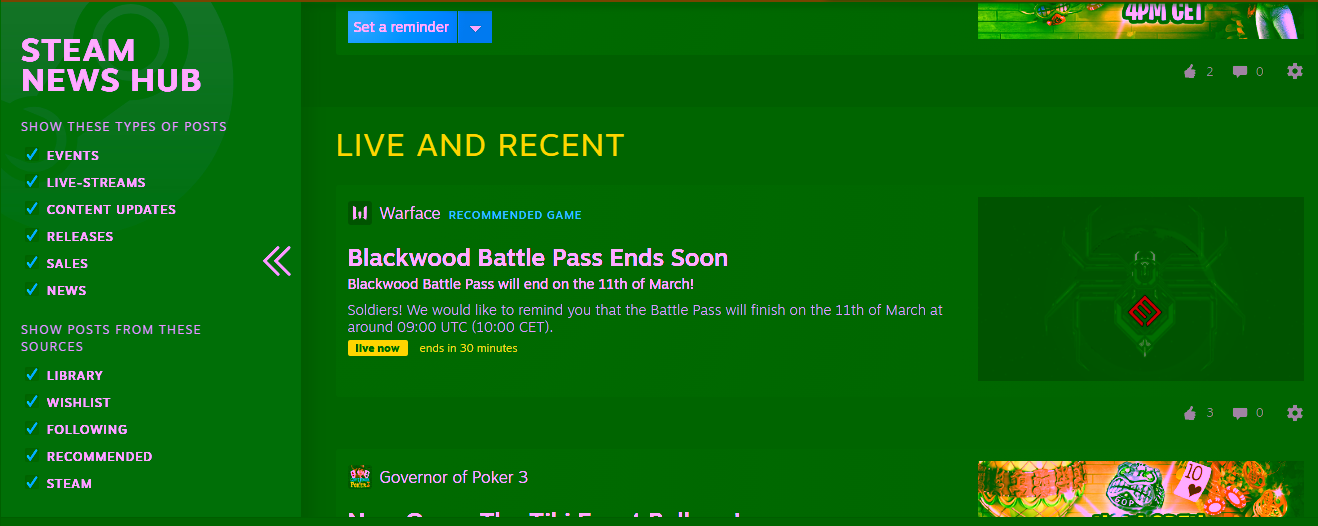
Task: Open Governor of Poker 3 link
Action: point(454,477)
